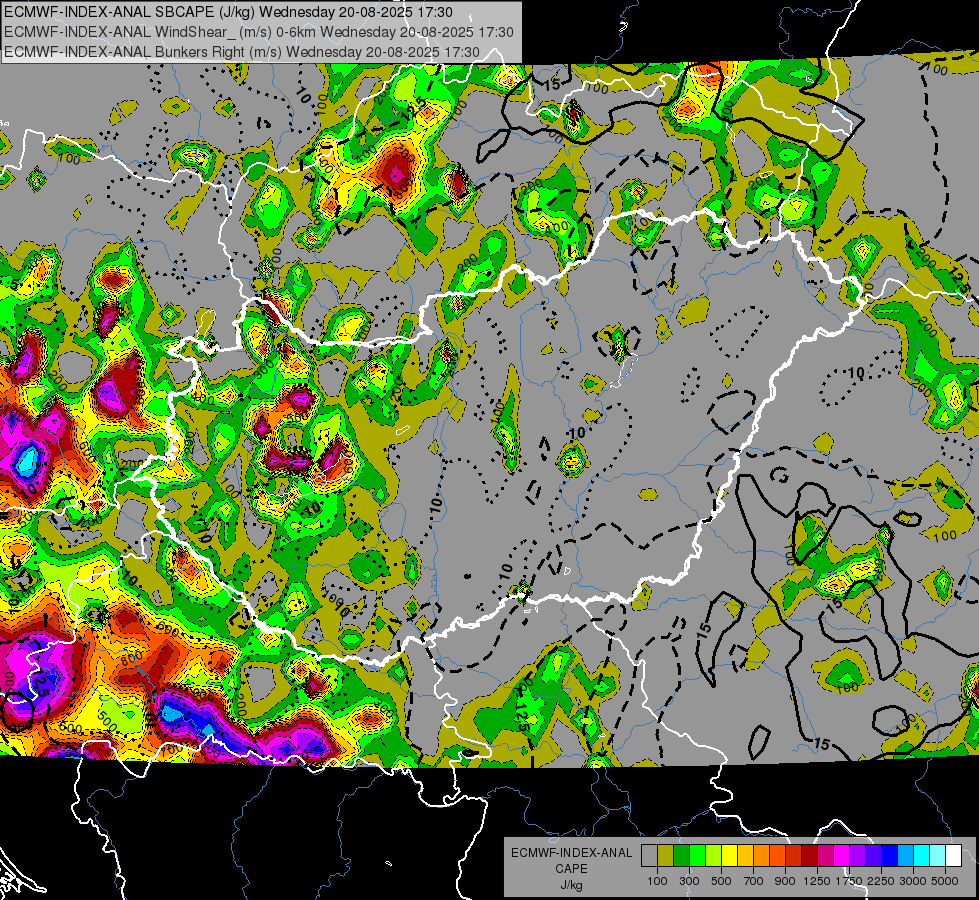Select the pure yellow swatch after 500
This screenshot has height=900, width=979.
(x=729, y=856)
